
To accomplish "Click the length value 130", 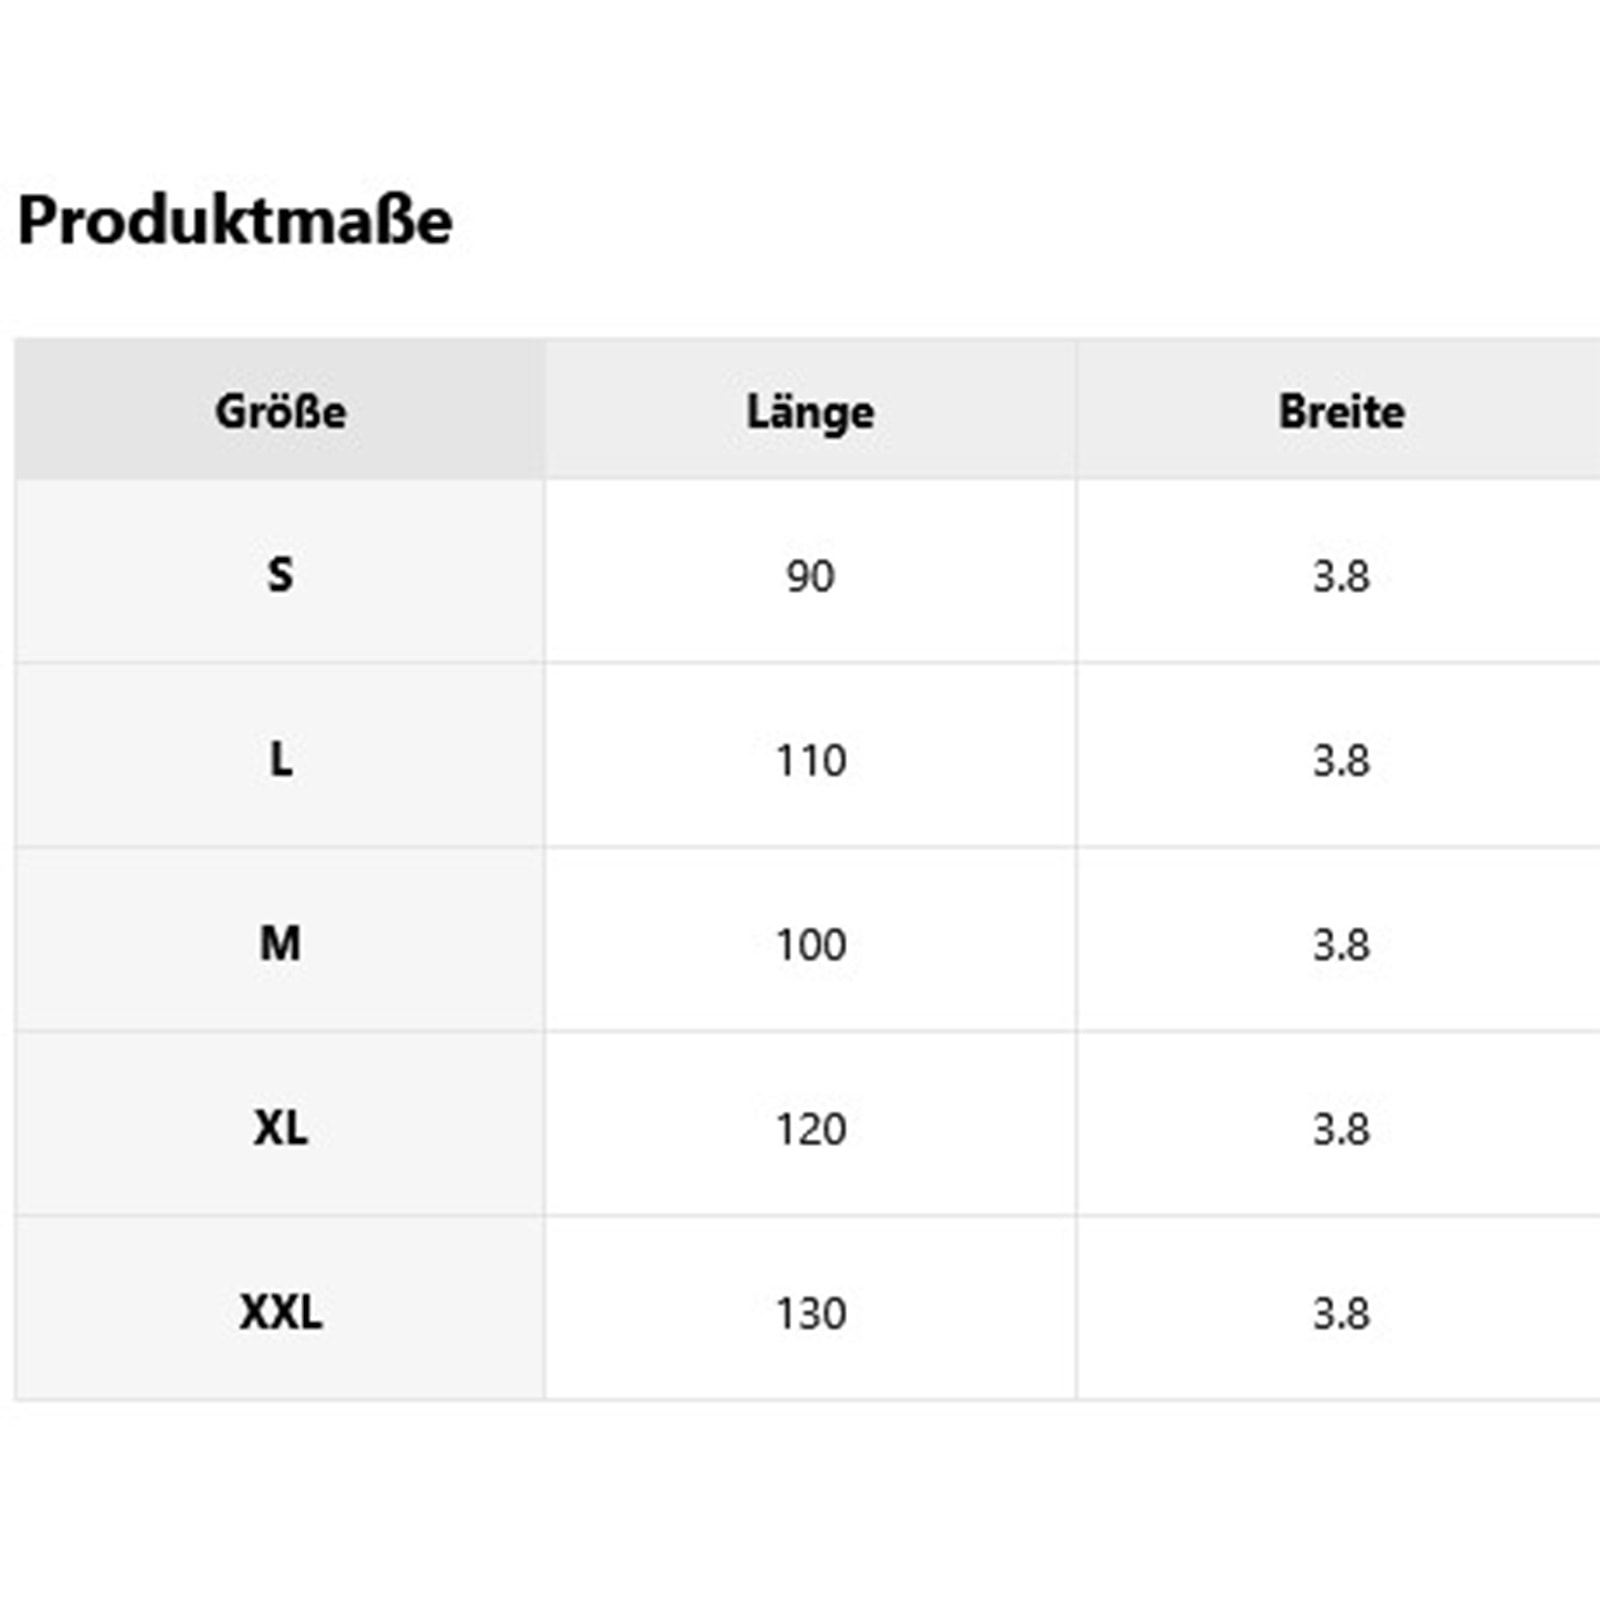I will click(x=810, y=1314).
